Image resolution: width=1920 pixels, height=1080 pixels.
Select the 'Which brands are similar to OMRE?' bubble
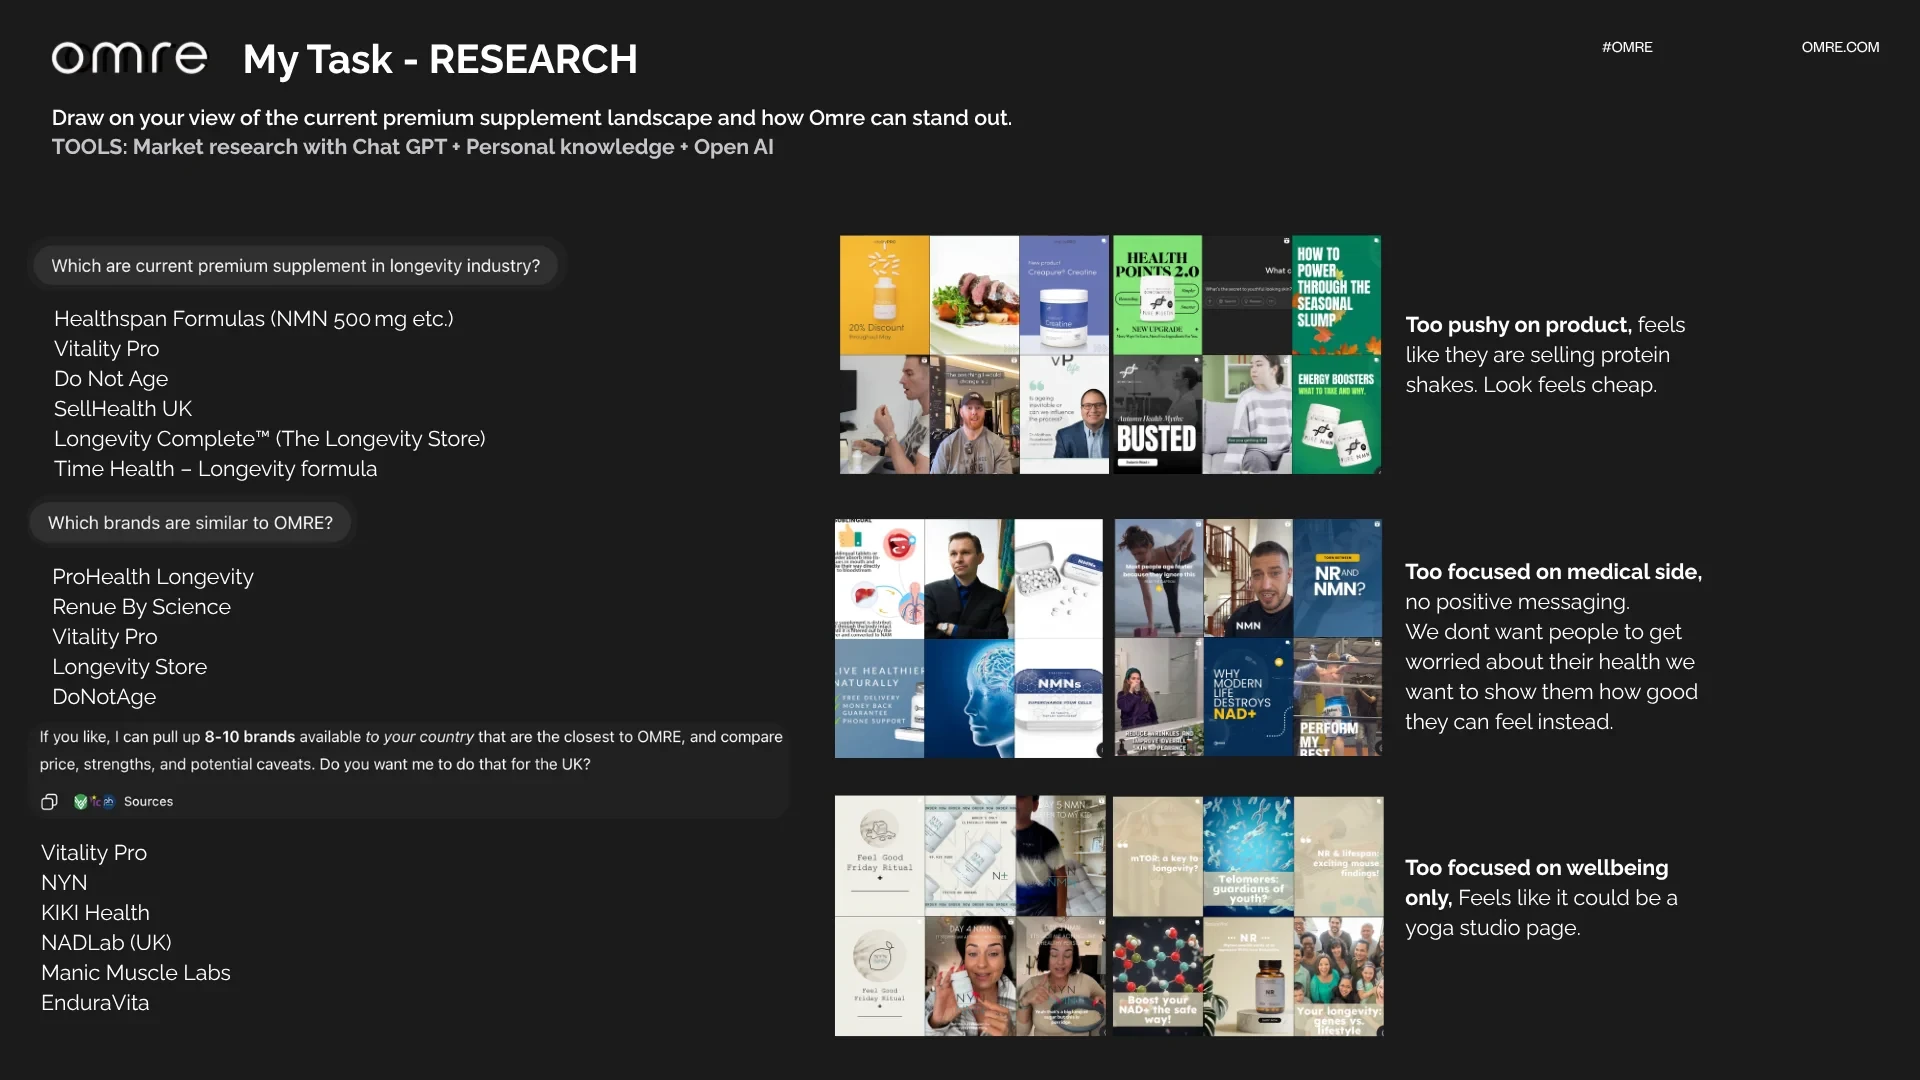click(190, 523)
